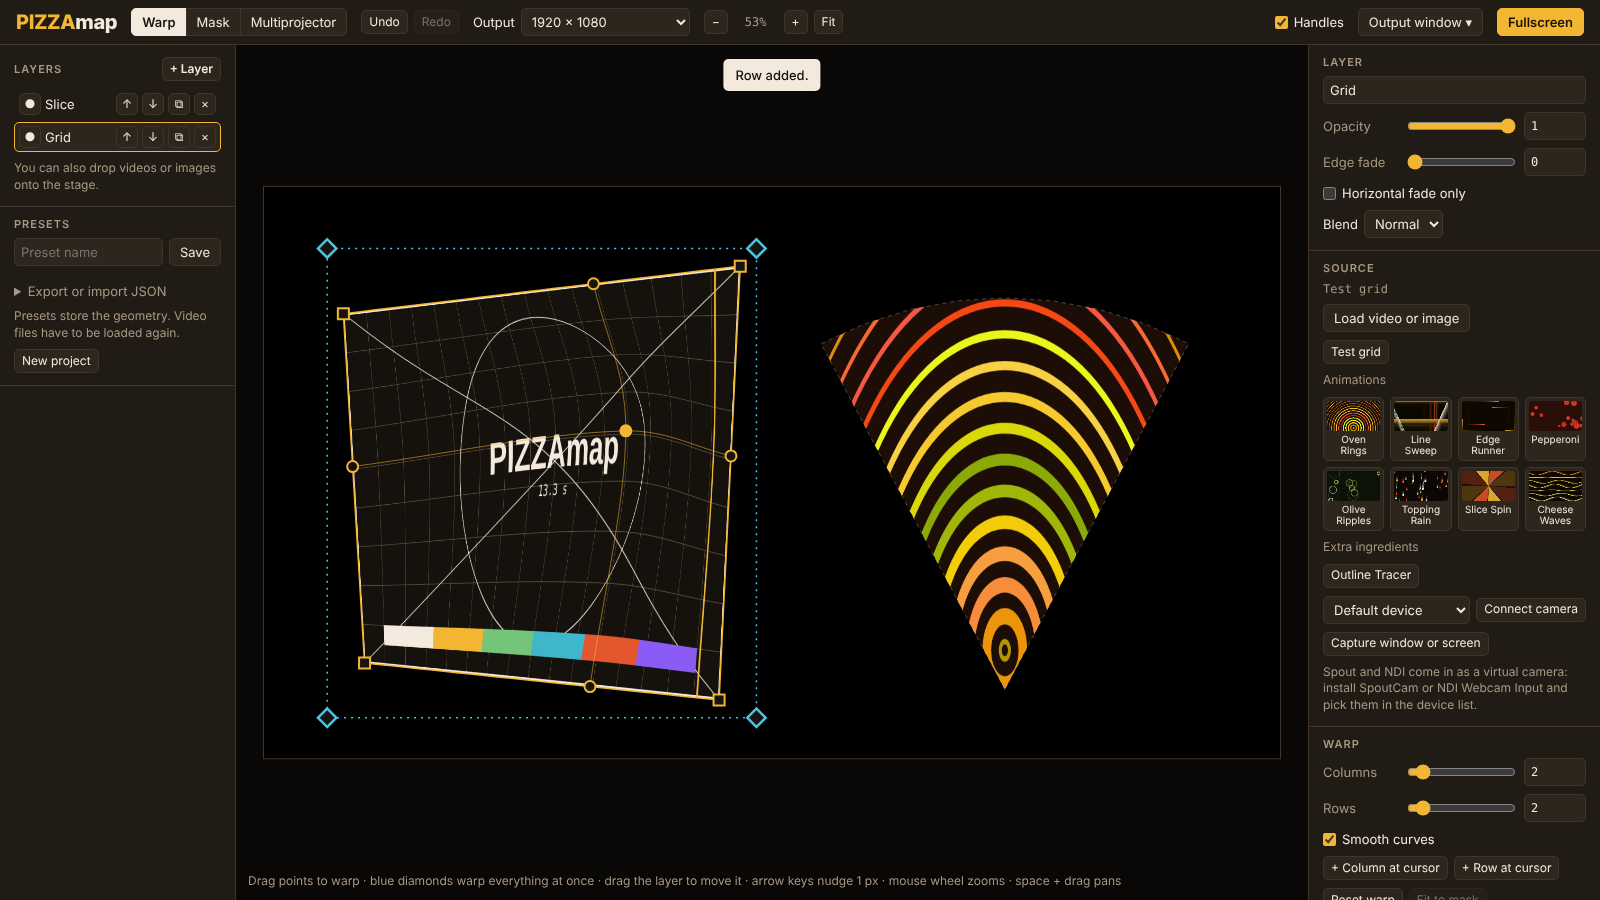Image resolution: width=1600 pixels, height=900 pixels.
Task: Apply the Olive Ripples animation
Action: [1354, 499]
